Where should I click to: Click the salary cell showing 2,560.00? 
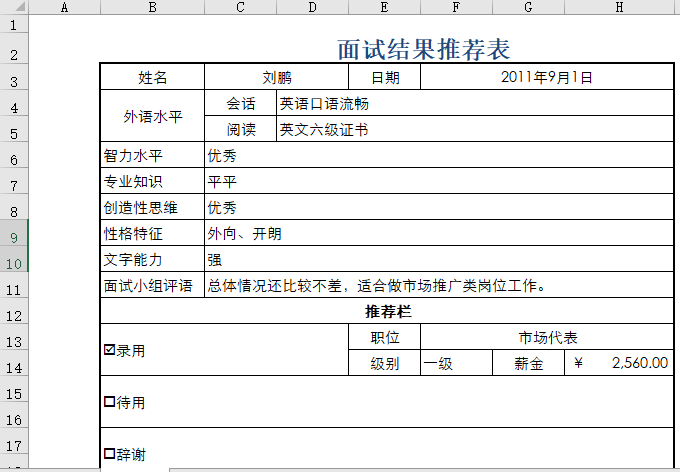638,364
